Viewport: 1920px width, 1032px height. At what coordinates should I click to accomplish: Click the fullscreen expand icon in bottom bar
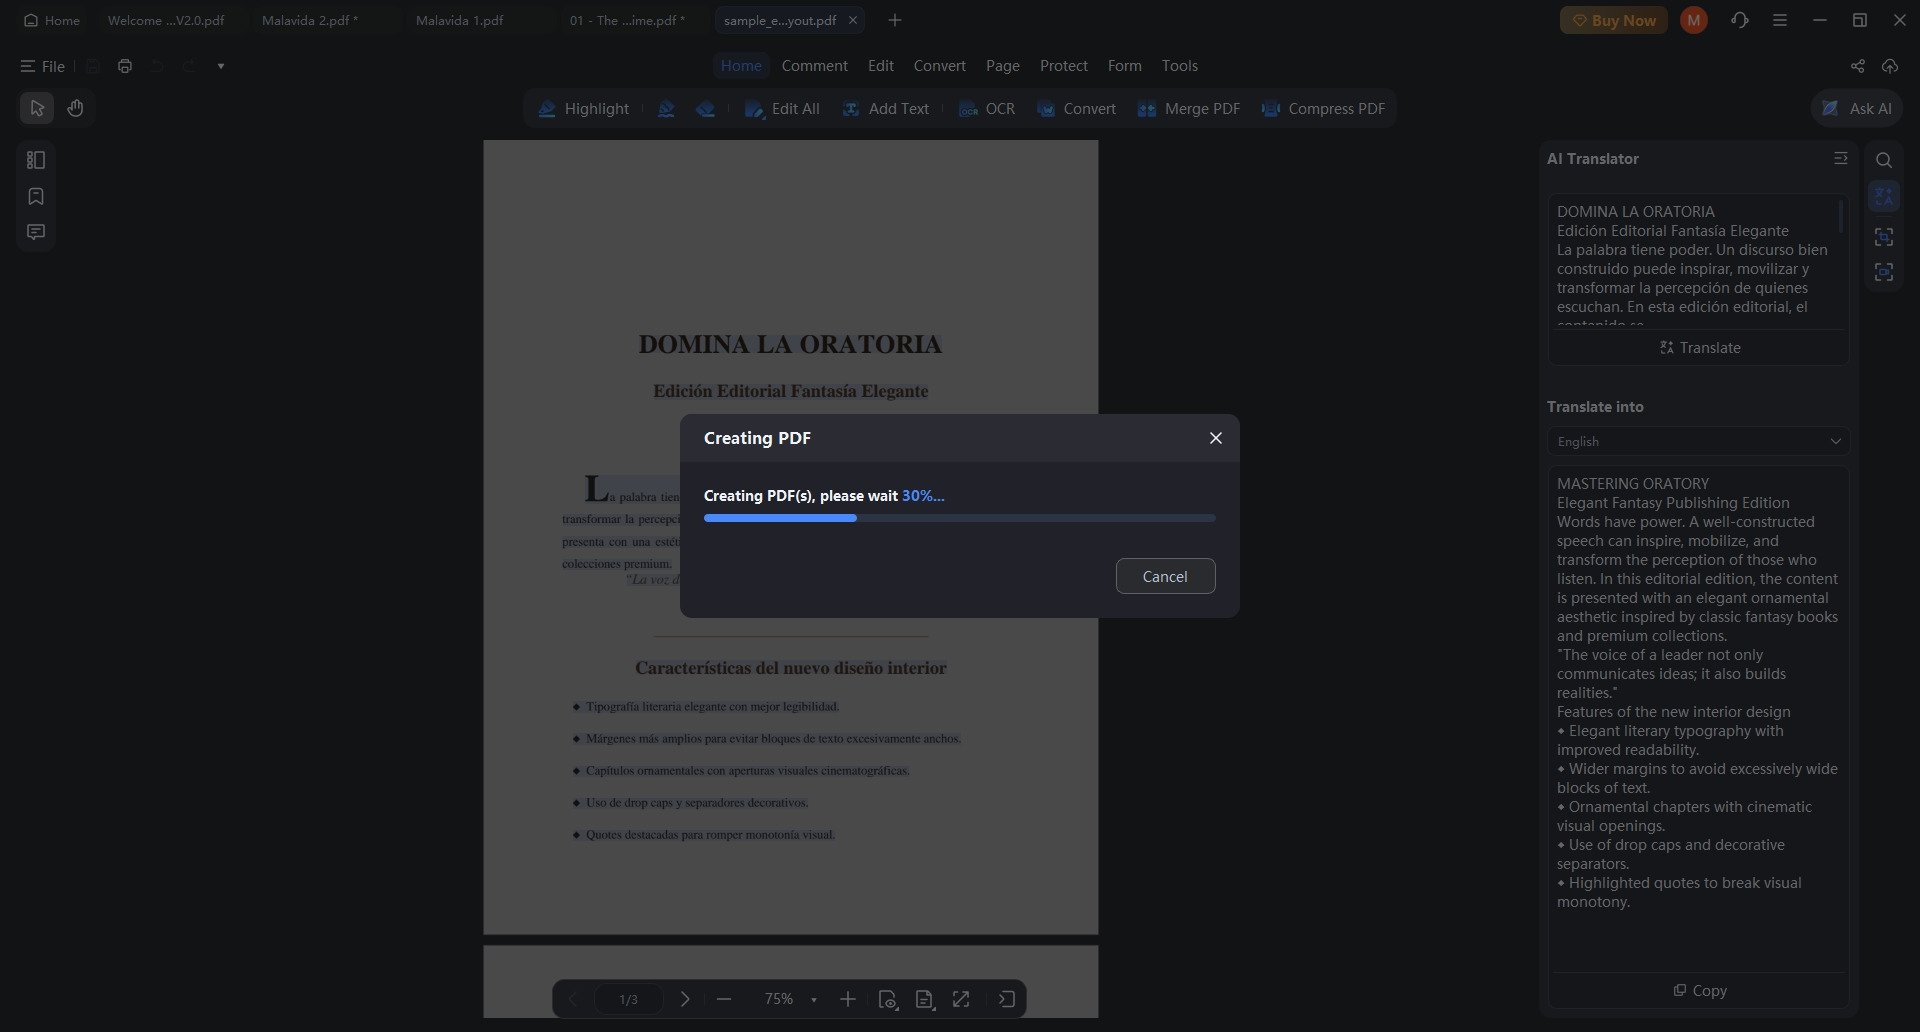[961, 999]
